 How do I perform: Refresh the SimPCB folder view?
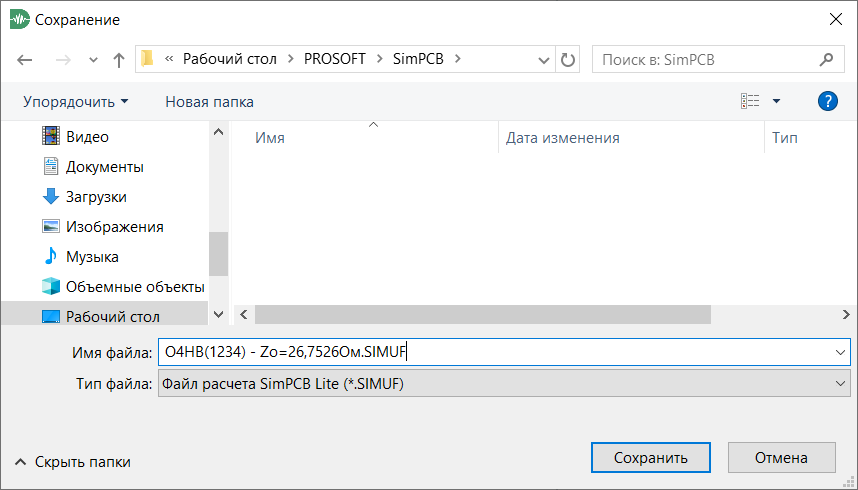pyautogui.click(x=568, y=60)
